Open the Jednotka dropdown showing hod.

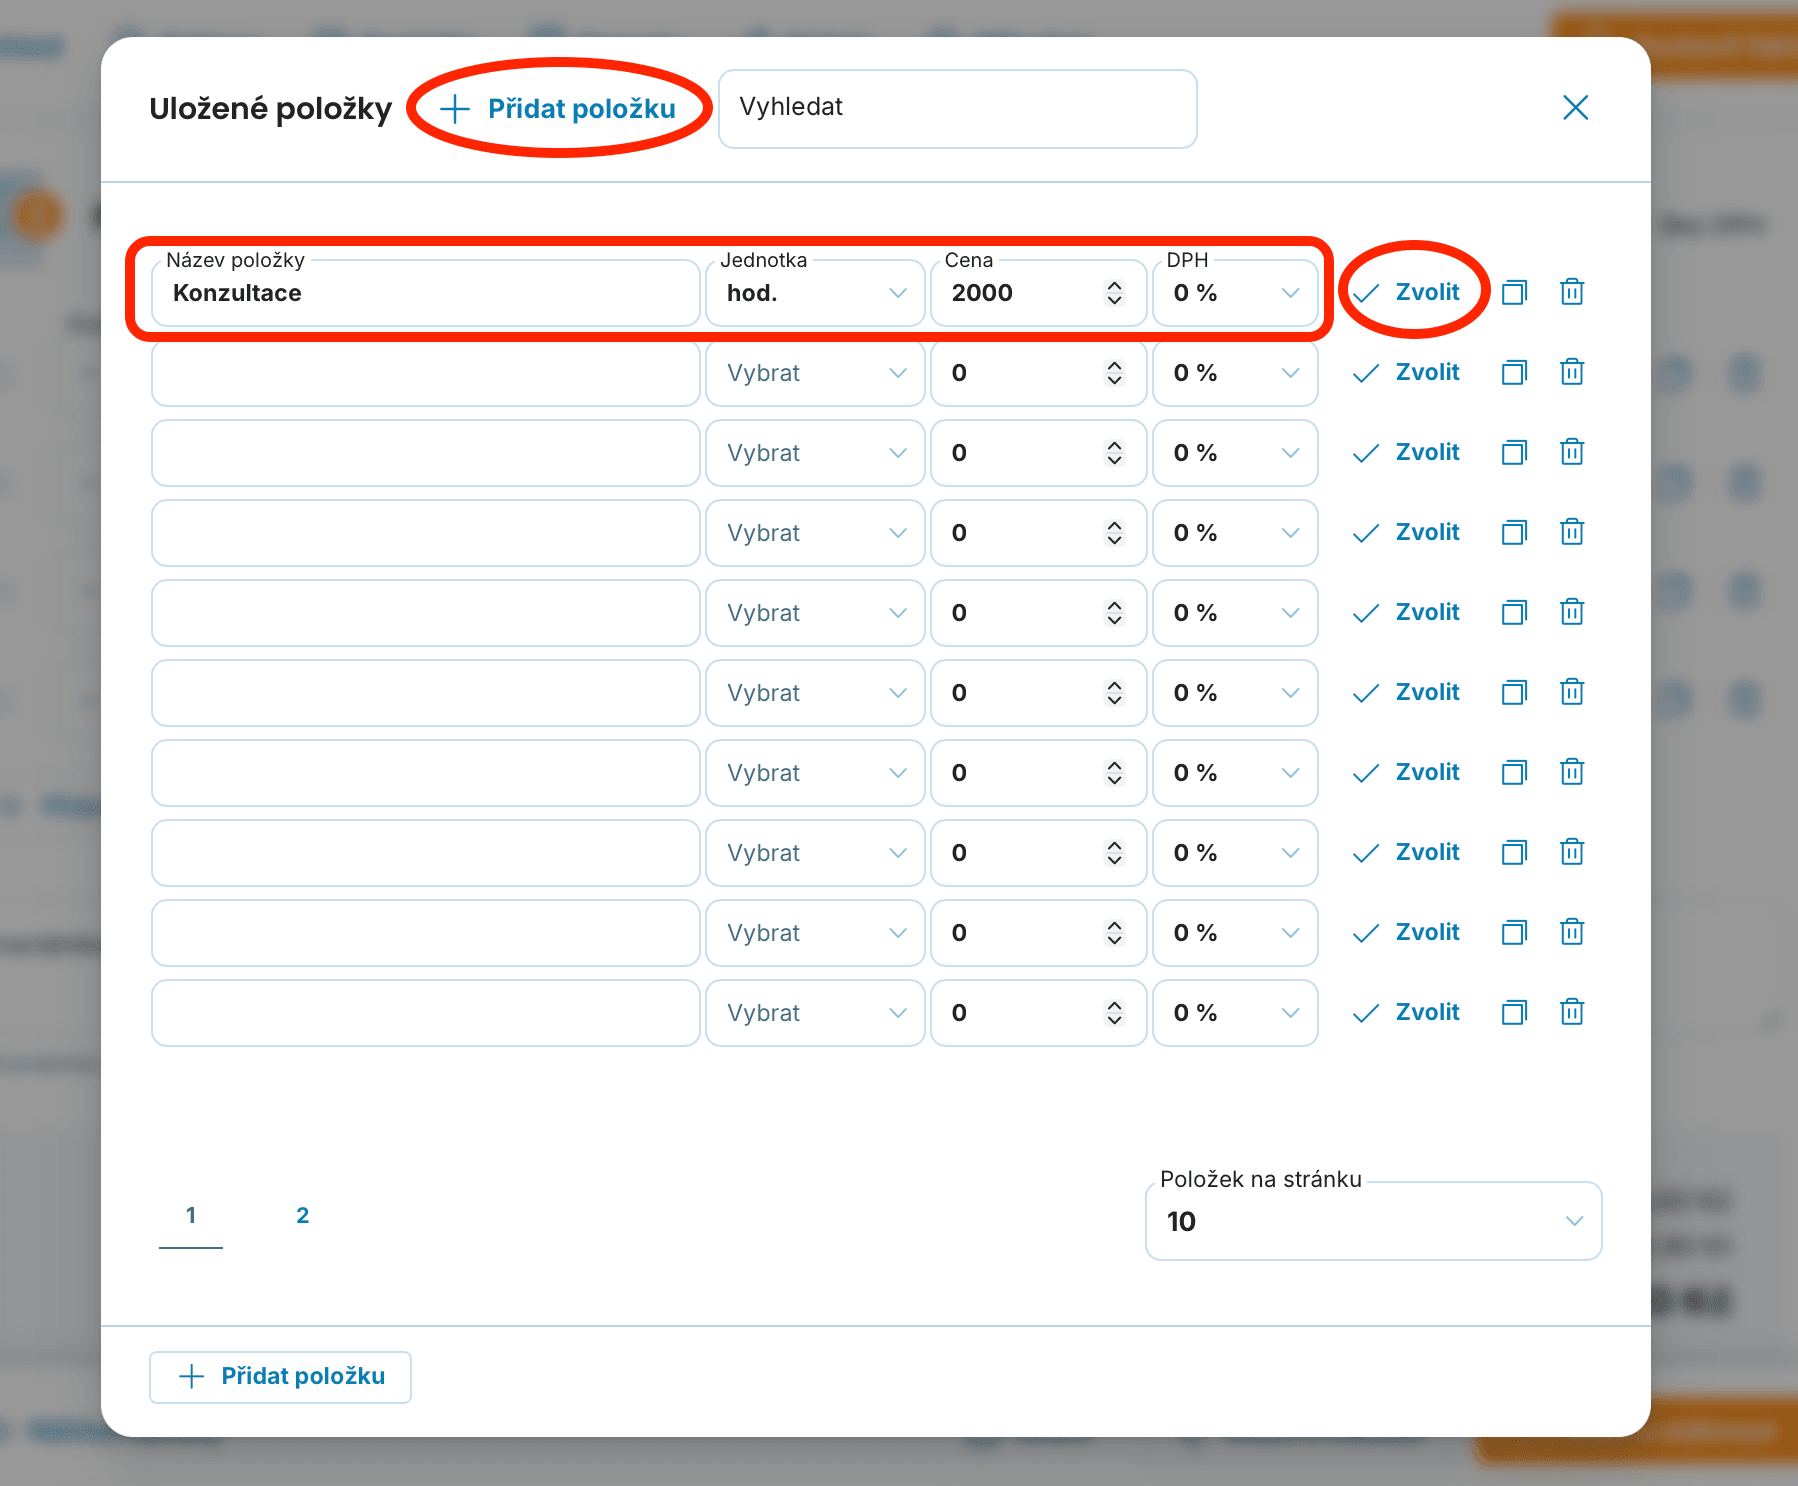point(815,293)
